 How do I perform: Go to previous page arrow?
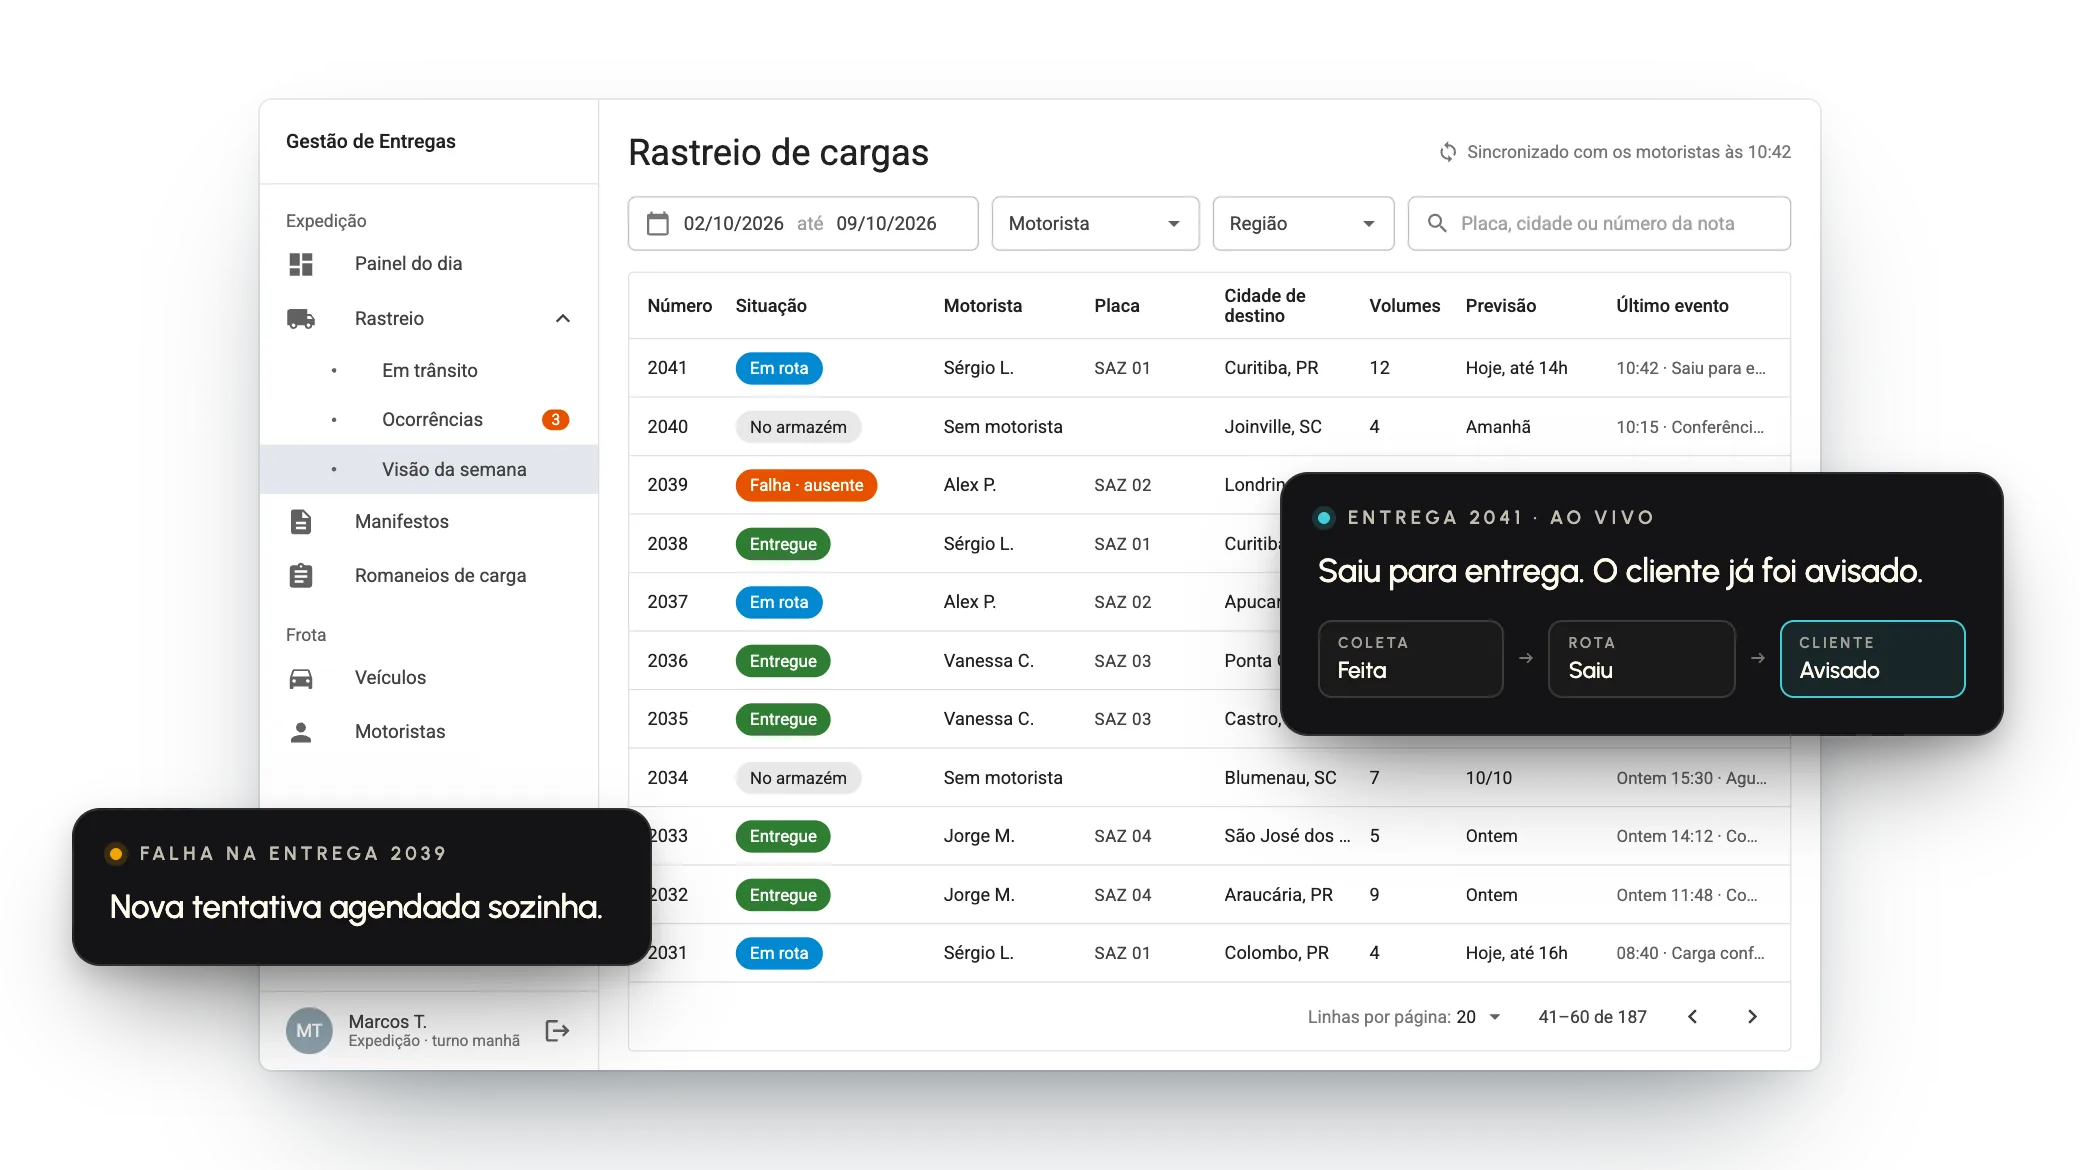coord(1693,1017)
